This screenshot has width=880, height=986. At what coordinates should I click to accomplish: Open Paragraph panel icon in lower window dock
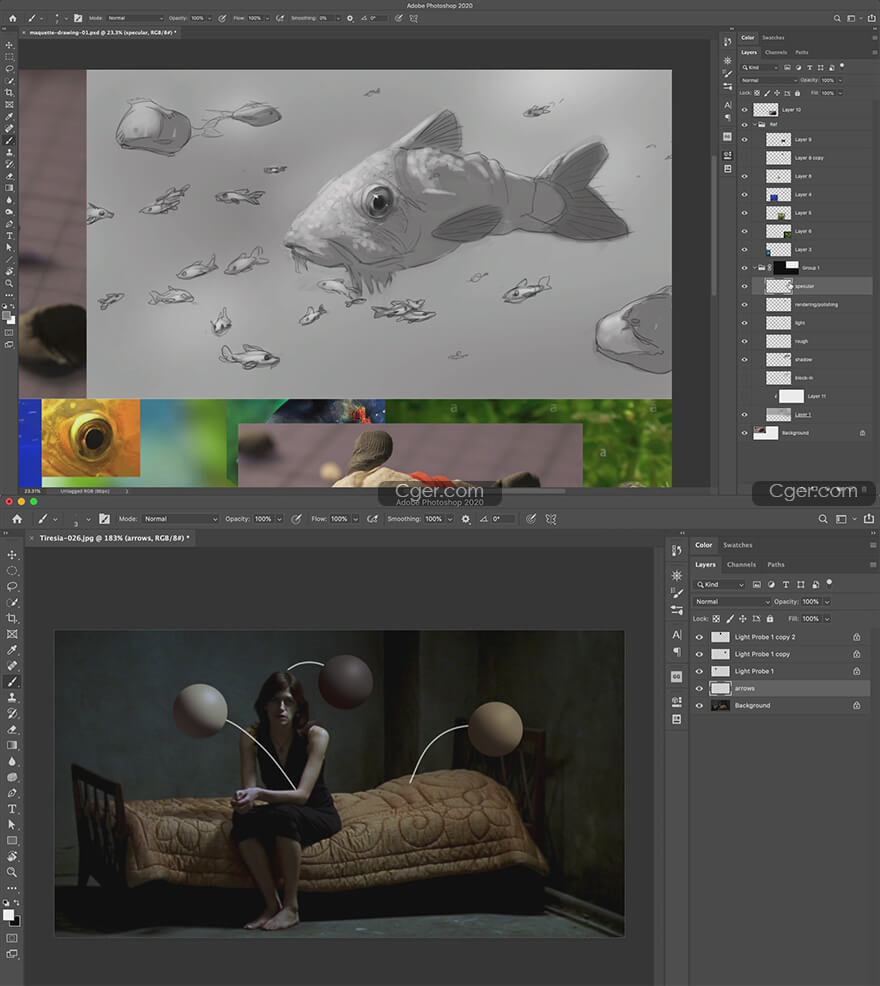point(677,651)
